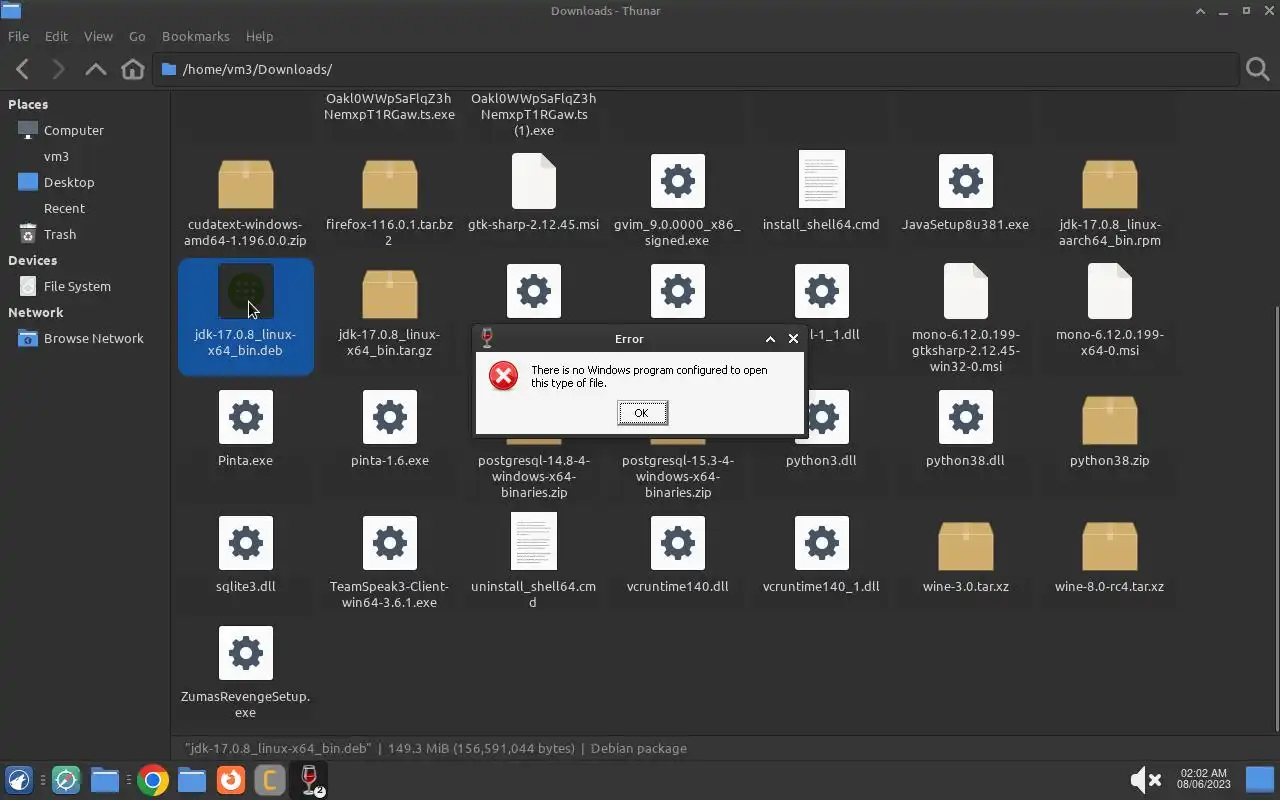Select ZumasRevengeSetup.exe gear icon
Viewport: 1280px width, 800px height.
point(246,653)
